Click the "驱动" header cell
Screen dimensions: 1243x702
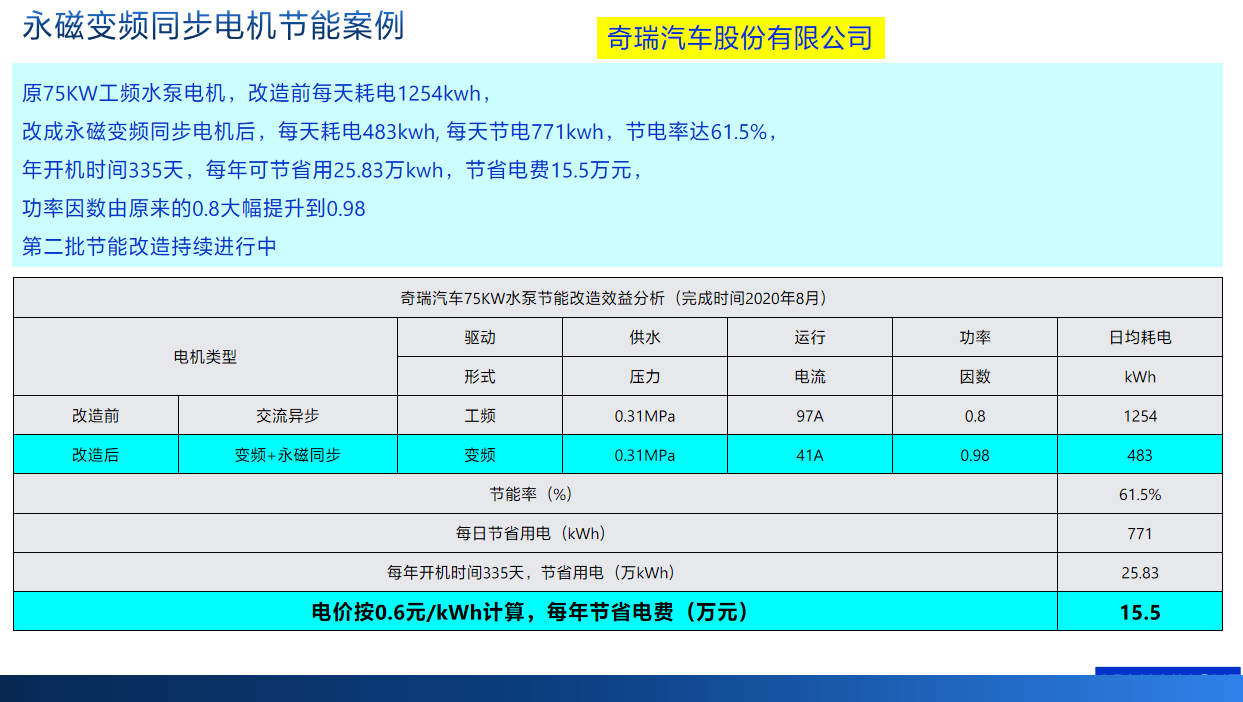[x=480, y=338]
